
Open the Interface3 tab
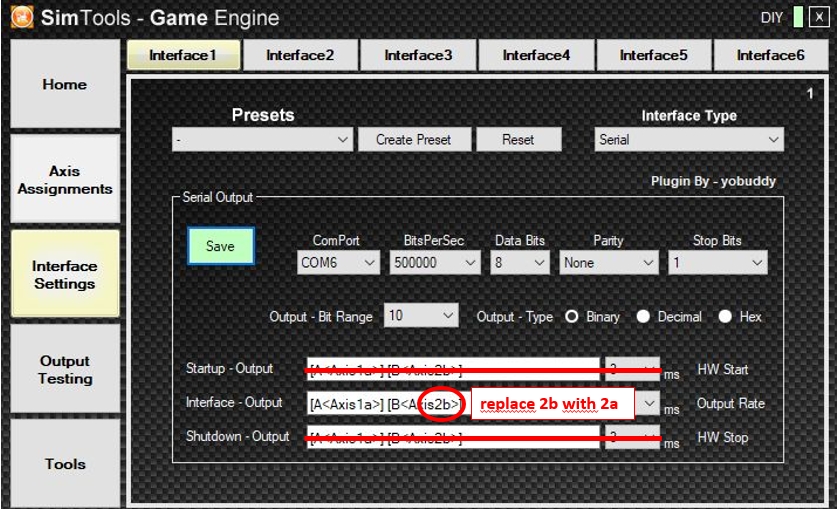(418, 55)
